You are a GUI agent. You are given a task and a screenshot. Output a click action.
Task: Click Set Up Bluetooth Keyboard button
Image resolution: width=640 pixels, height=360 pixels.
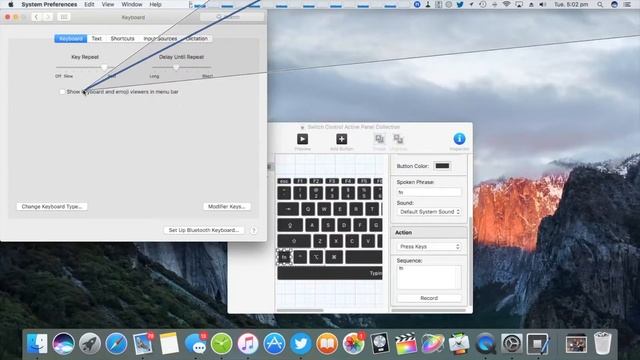(x=204, y=230)
